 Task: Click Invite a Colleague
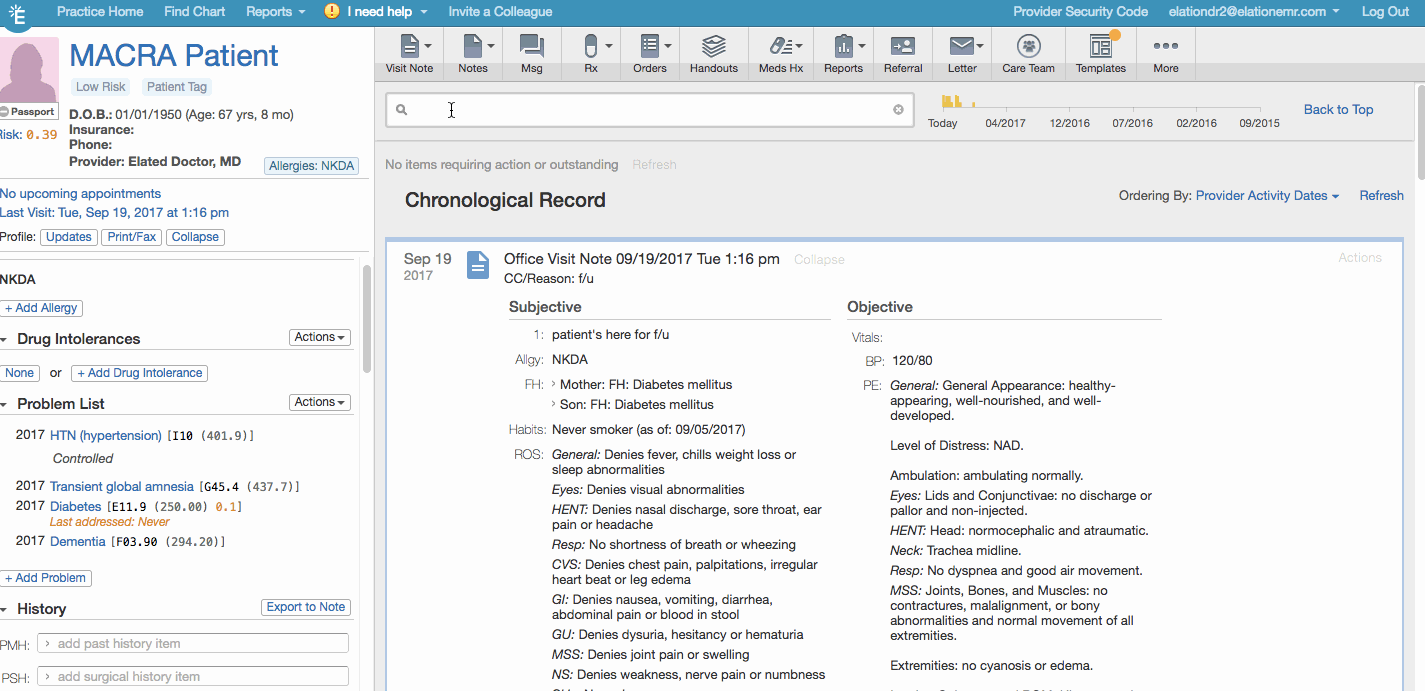(x=500, y=12)
